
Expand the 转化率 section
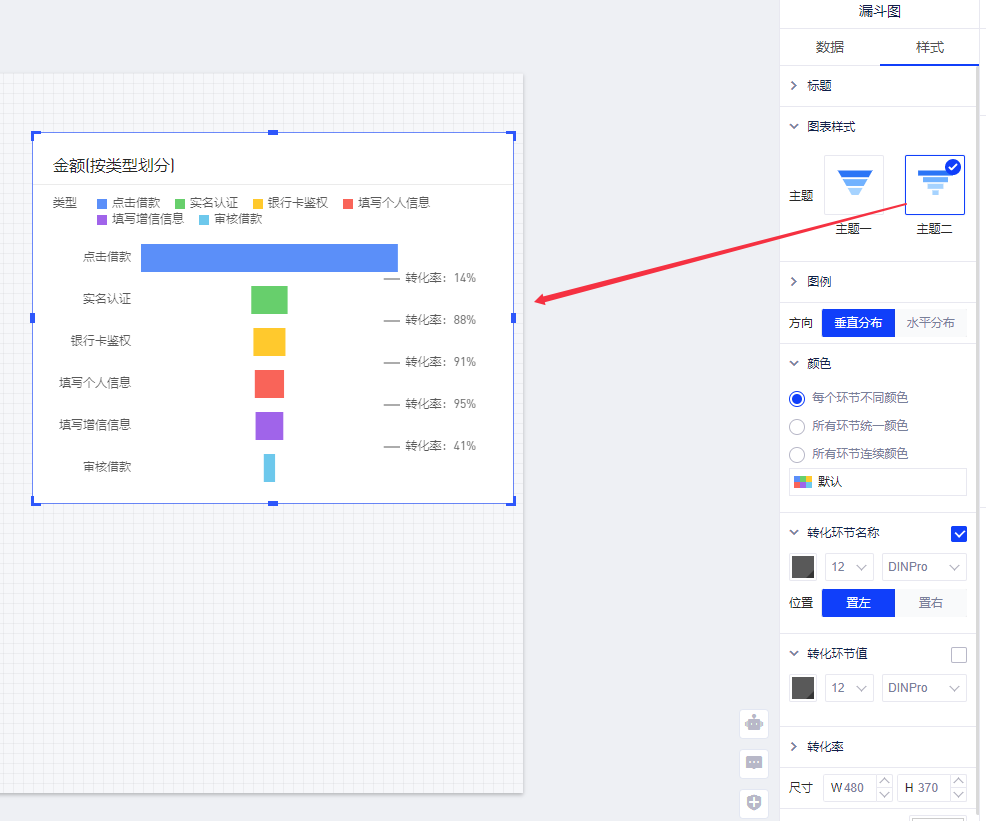[826, 747]
